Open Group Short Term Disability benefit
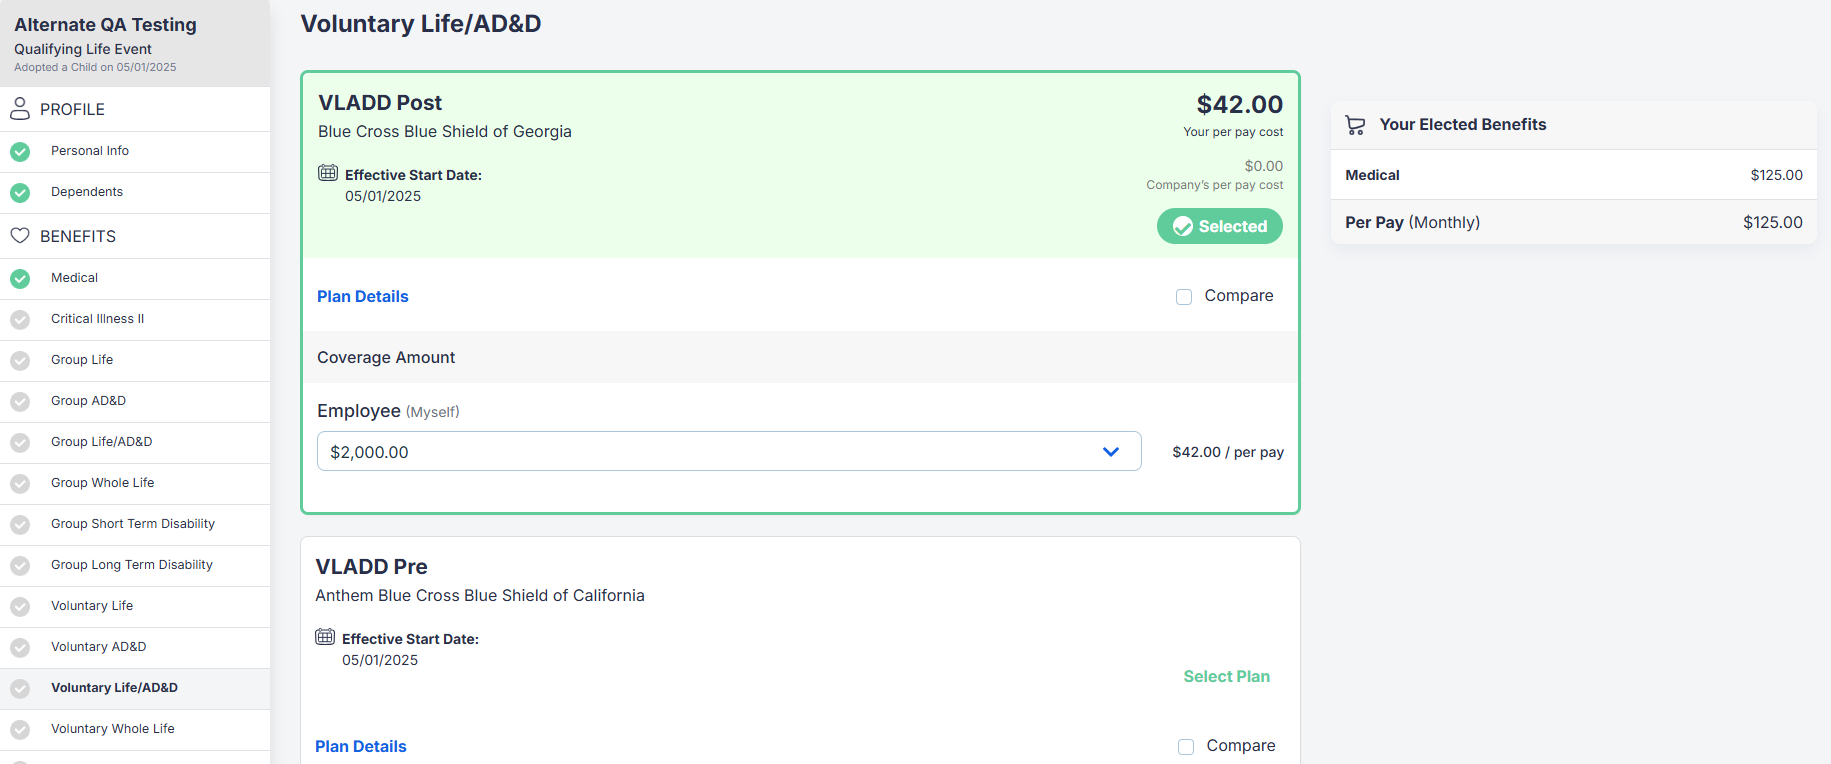Image resolution: width=1831 pixels, height=764 pixels. [x=135, y=524]
